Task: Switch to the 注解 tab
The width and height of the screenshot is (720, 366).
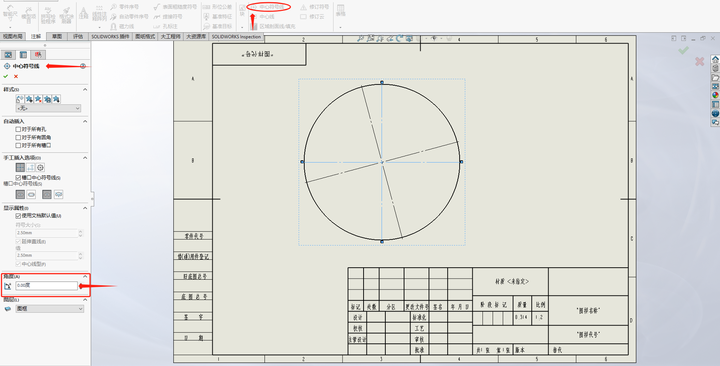Action: [x=36, y=36]
